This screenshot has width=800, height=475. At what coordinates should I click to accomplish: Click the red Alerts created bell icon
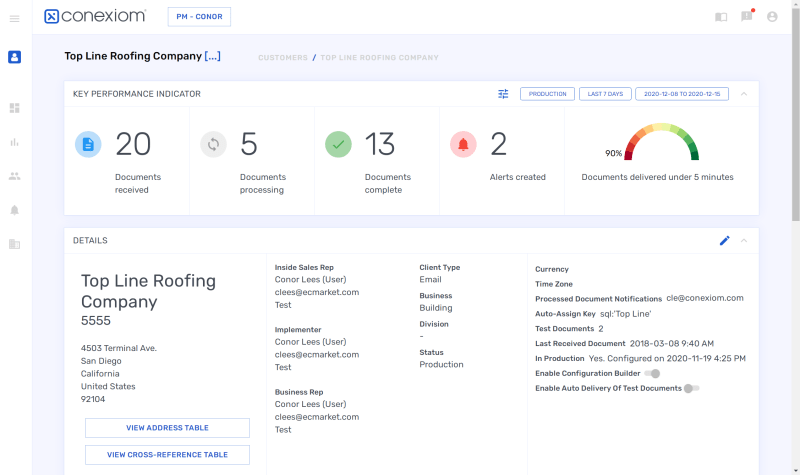coord(463,144)
